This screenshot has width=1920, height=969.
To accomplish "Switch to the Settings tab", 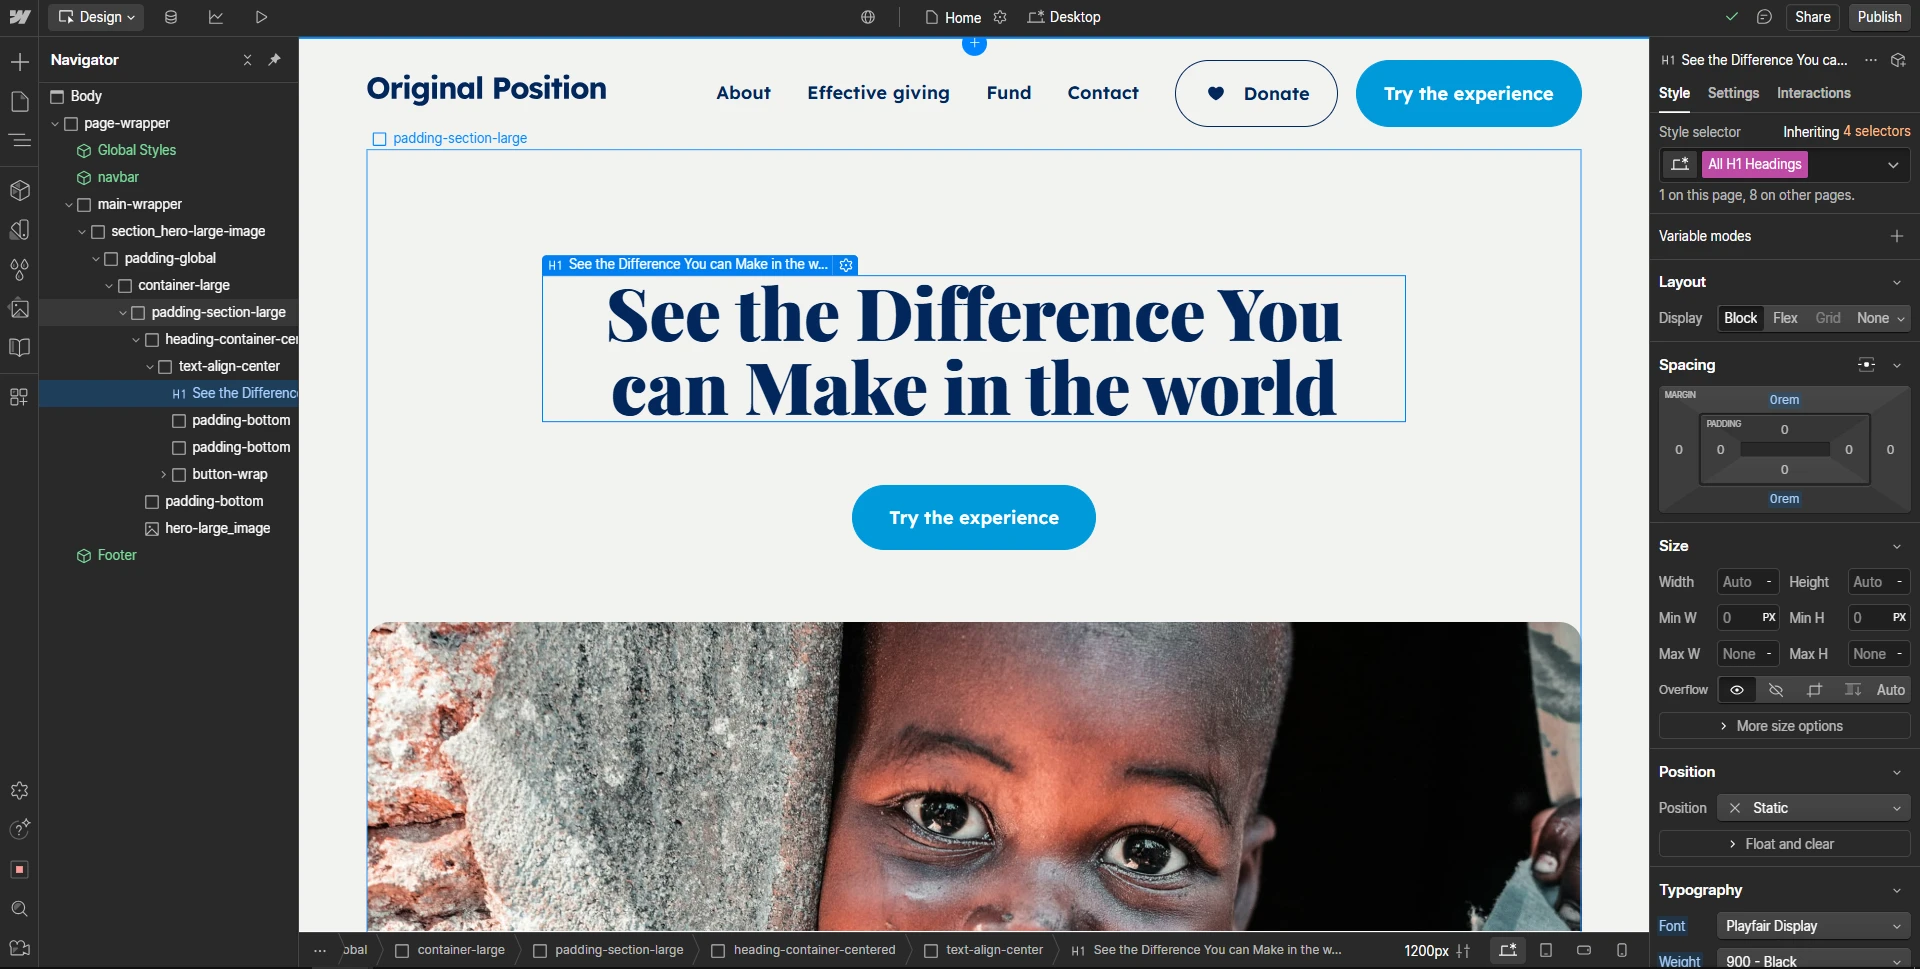I will click(1733, 93).
